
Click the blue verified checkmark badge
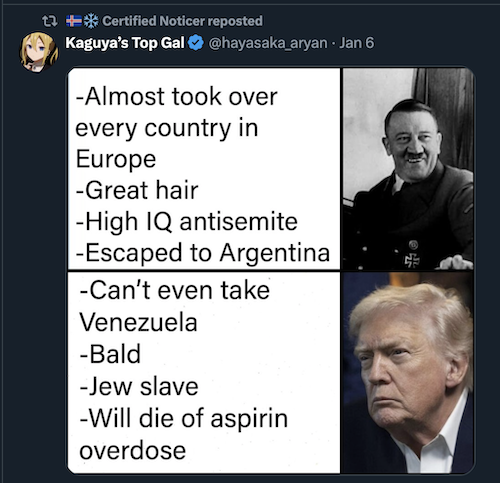[x=196, y=43]
